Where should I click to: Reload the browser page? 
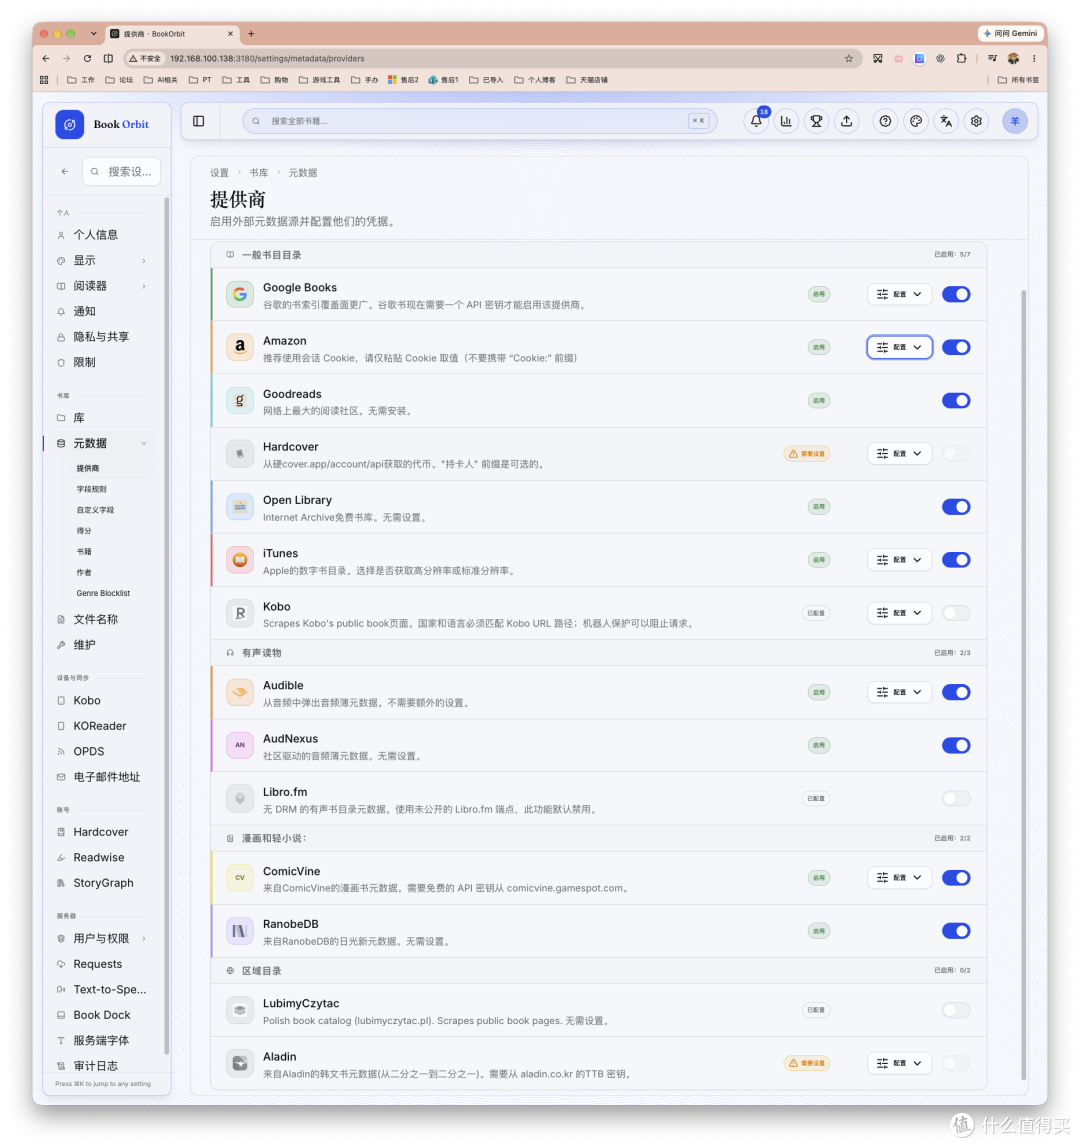click(x=87, y=59)
